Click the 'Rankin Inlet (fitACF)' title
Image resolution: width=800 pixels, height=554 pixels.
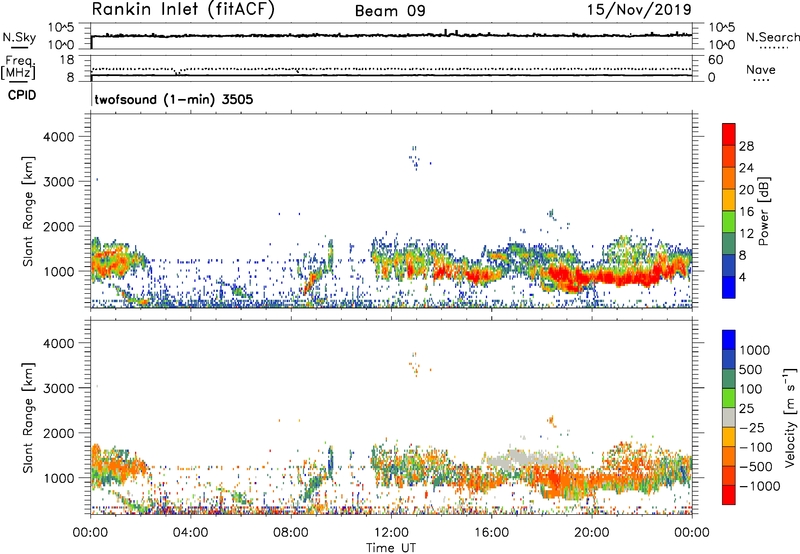pyautogui.click(x=183, y=9)
